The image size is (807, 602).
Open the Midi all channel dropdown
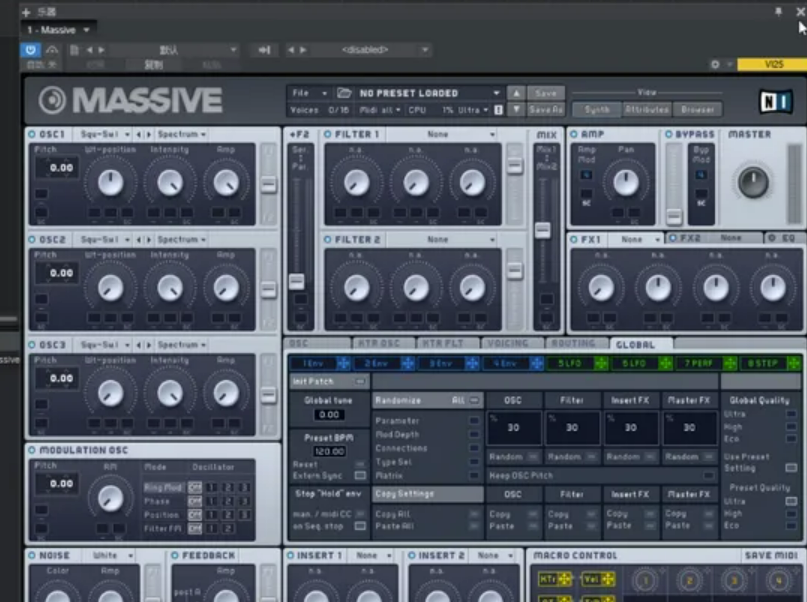click(x=380, y=110)
